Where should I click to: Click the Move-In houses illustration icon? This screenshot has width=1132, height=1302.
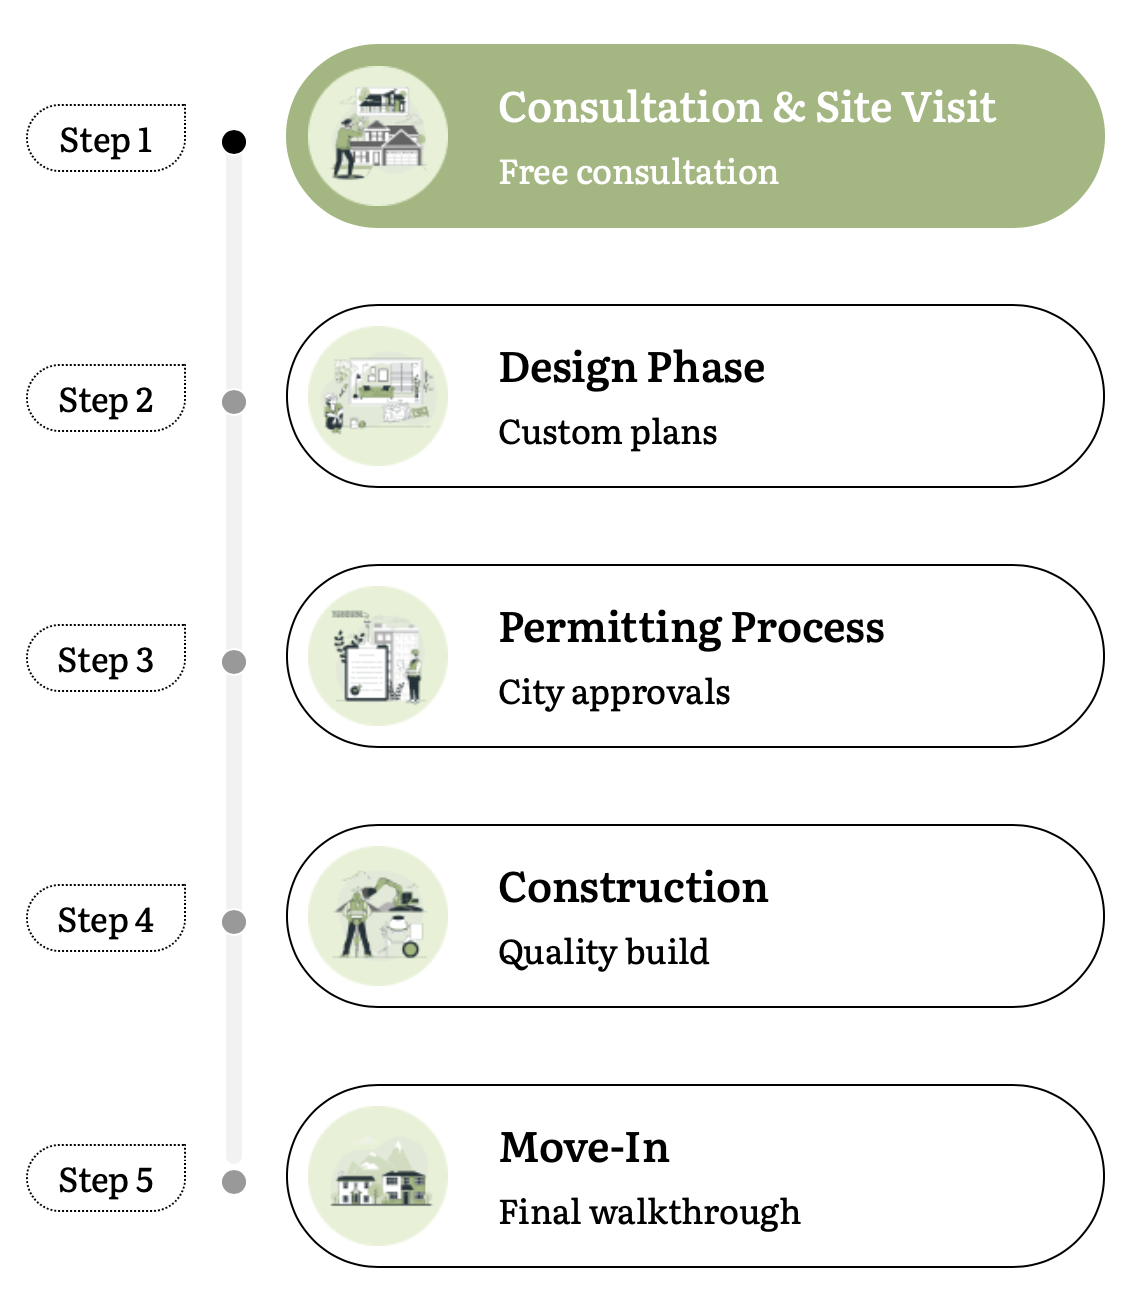pos(378,1176)
